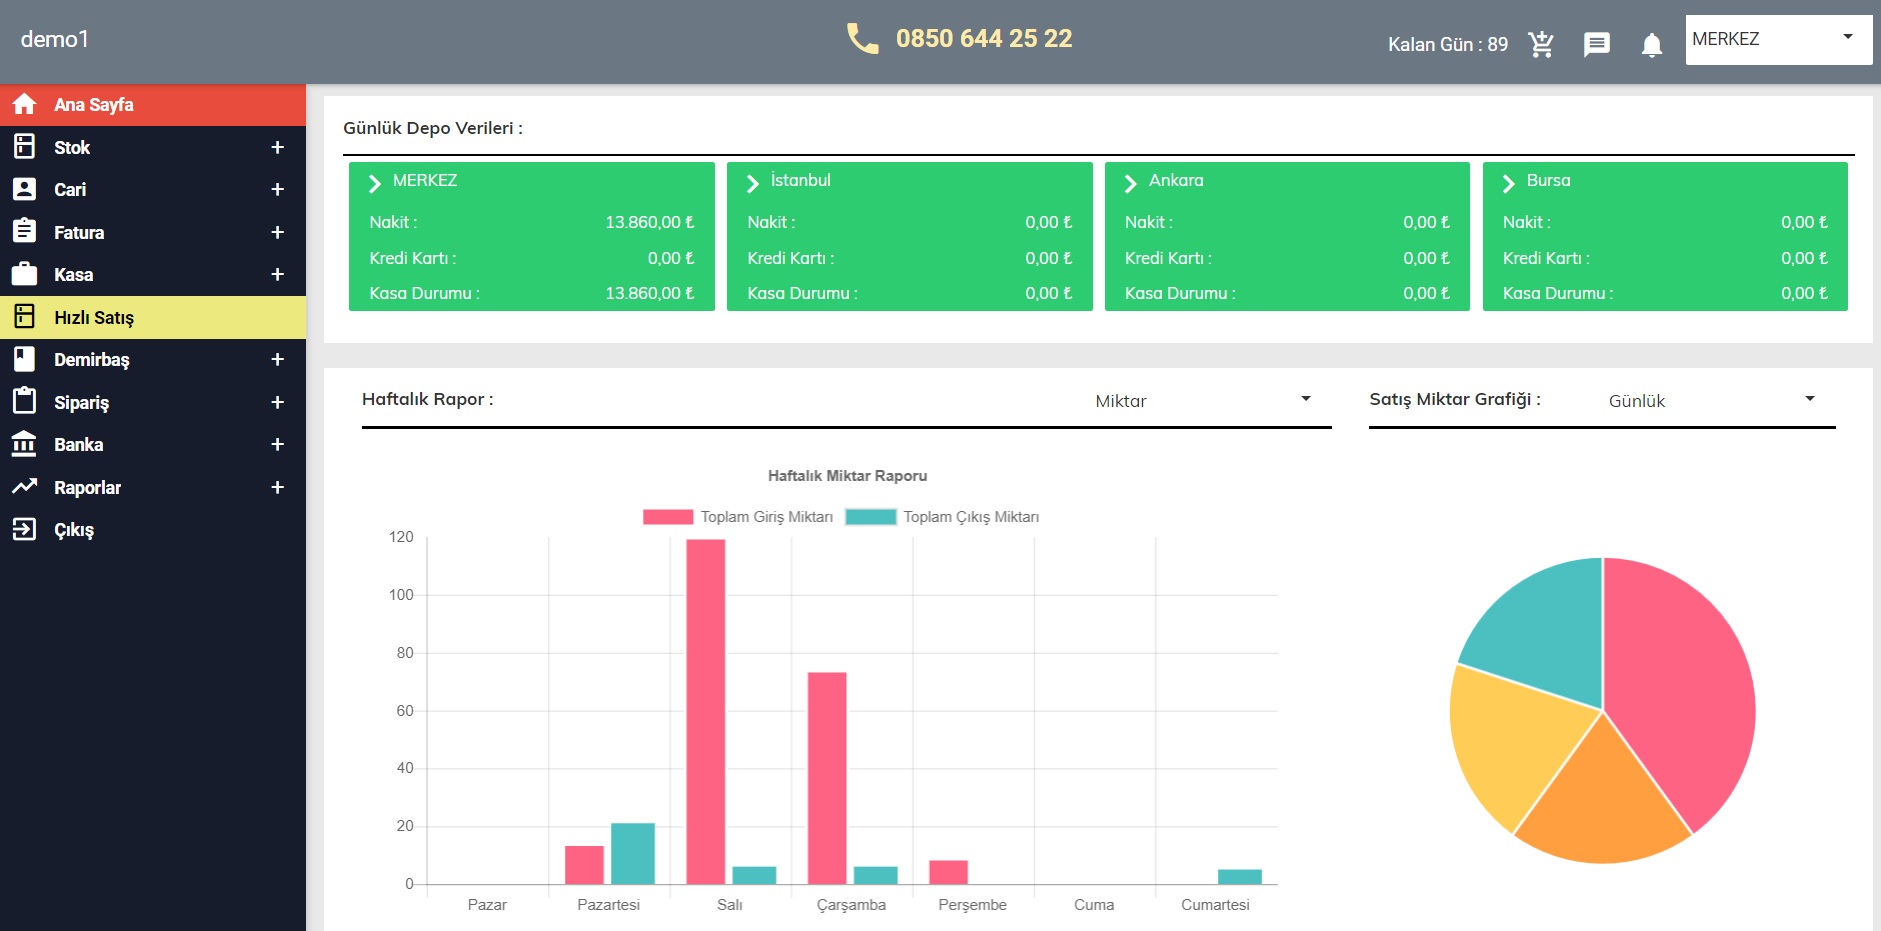Toggle Toplam Giriş Miktarı legend series

coord(738,517)
